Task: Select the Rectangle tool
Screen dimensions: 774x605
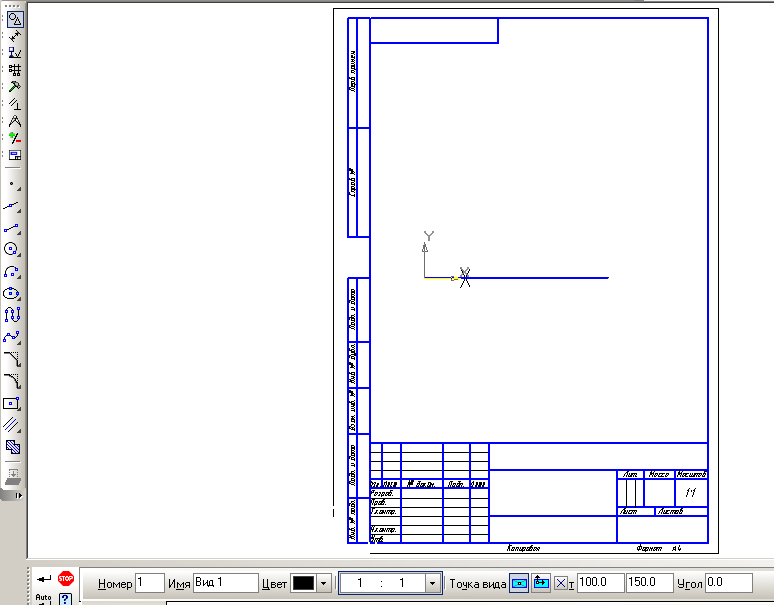Action: 12,403
